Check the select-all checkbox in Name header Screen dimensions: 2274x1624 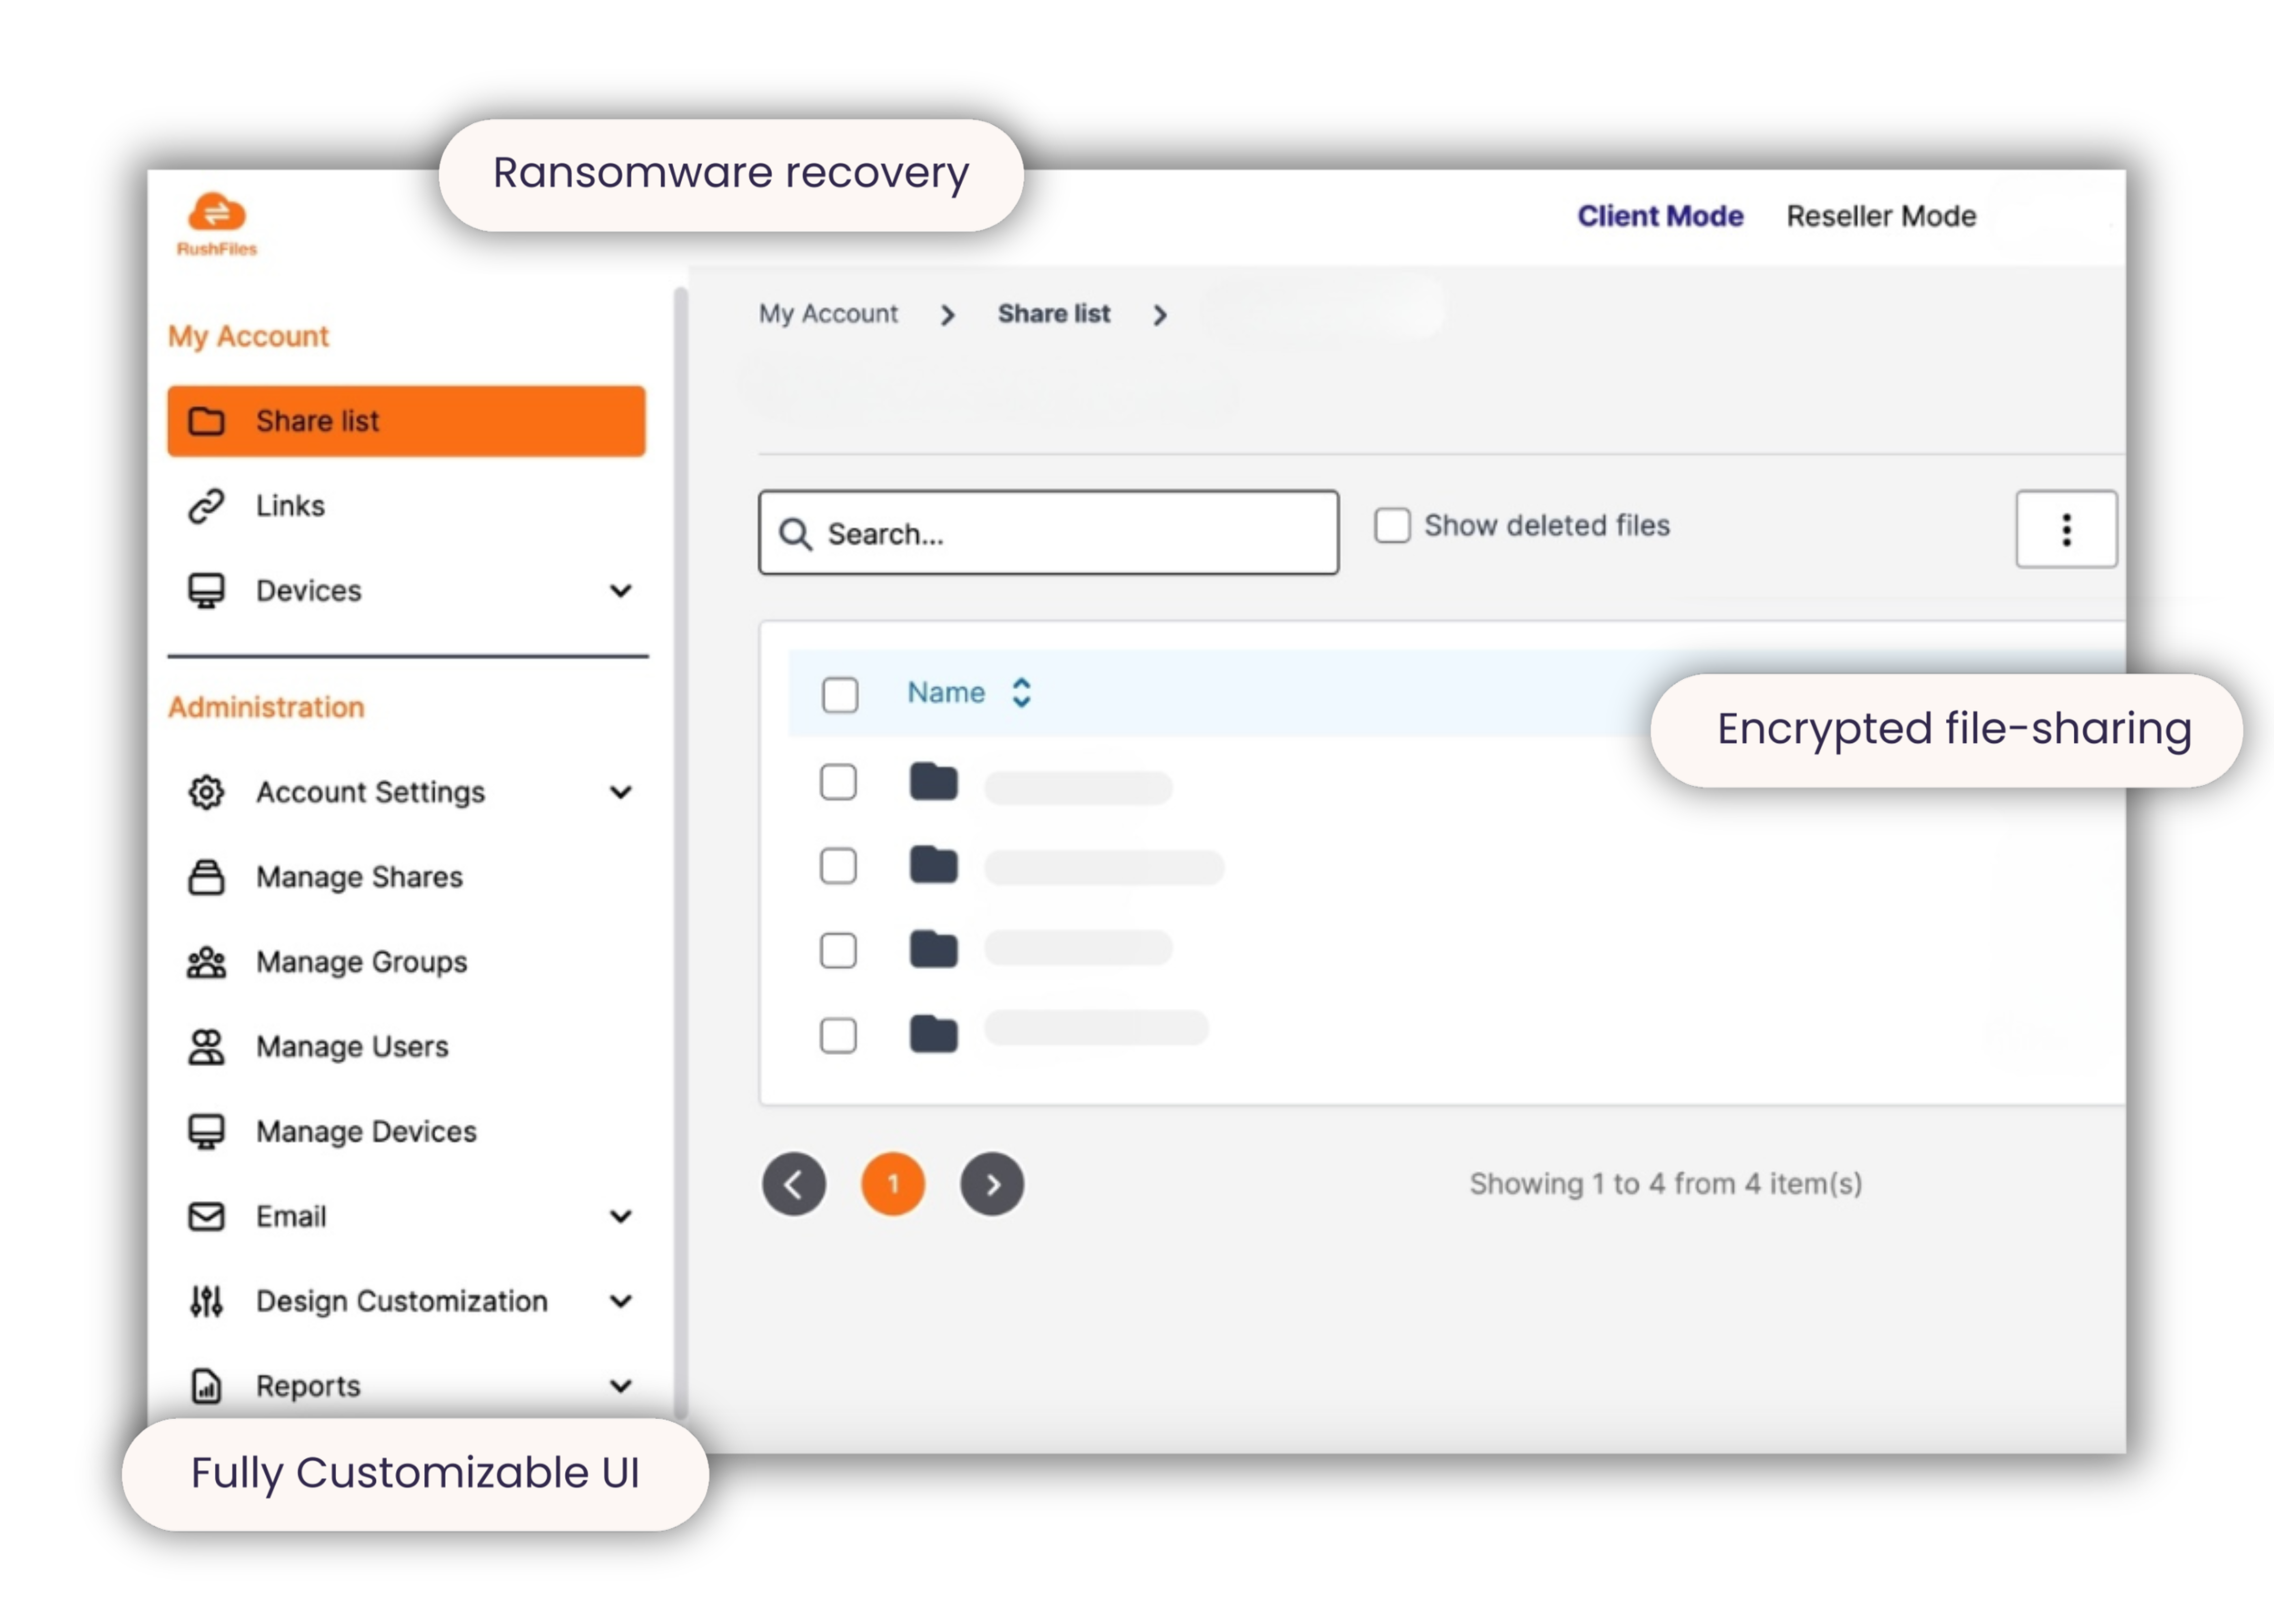(x=839, y=694)
